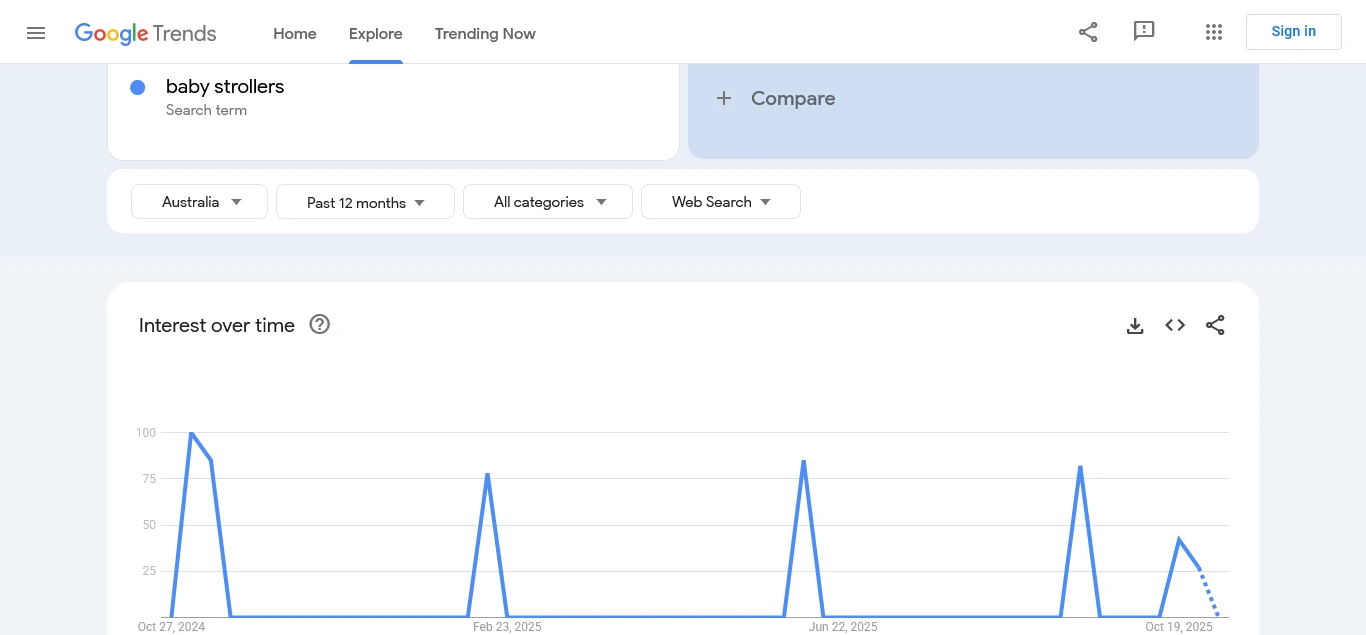1366x635 pixels.
Task: Open the Google apps grid
Action: coord(1214,32)
